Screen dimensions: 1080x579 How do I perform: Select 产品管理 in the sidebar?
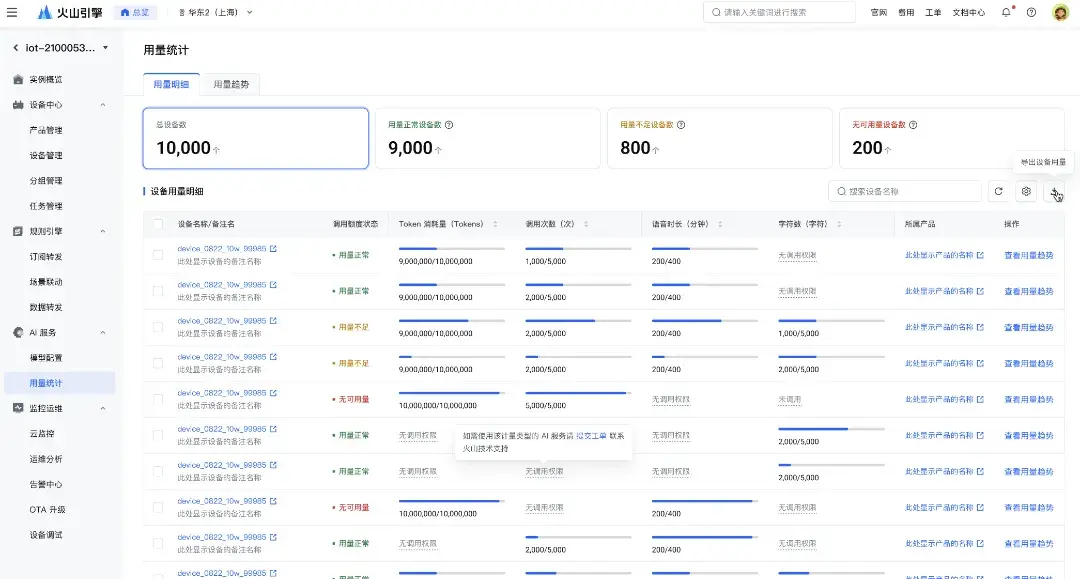(x=46, y=130)
